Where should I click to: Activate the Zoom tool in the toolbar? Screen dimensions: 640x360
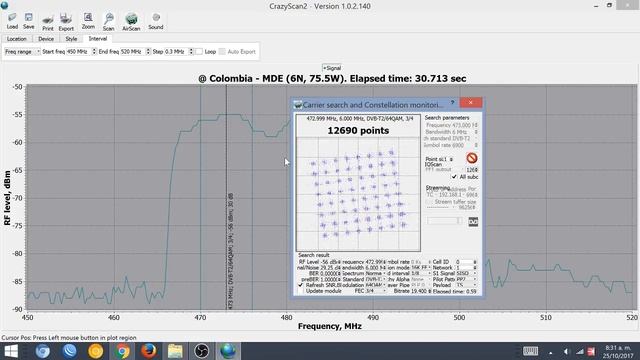pos(88,21)
